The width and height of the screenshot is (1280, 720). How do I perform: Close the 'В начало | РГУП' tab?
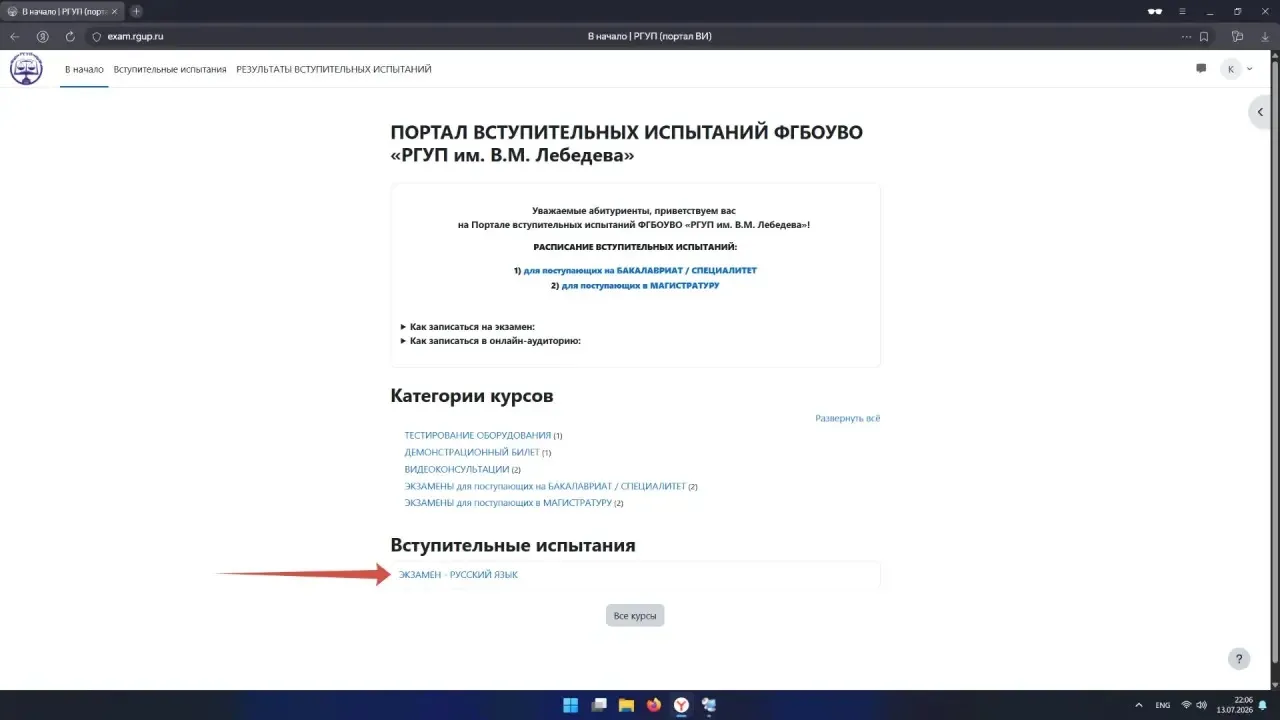coord(113,11)
